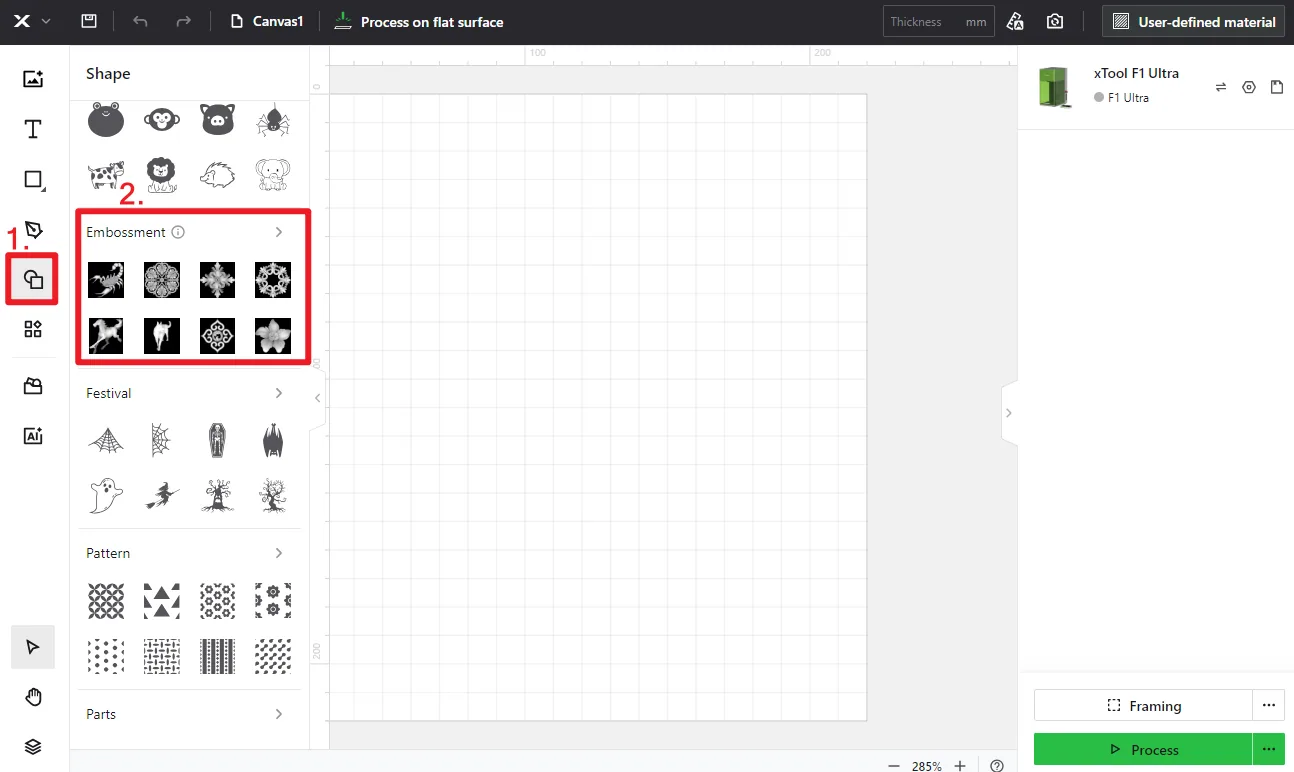The width and height of the screenshot is (1294, 772).
Task: Click the Framing button
Action: click(1143, 705)
